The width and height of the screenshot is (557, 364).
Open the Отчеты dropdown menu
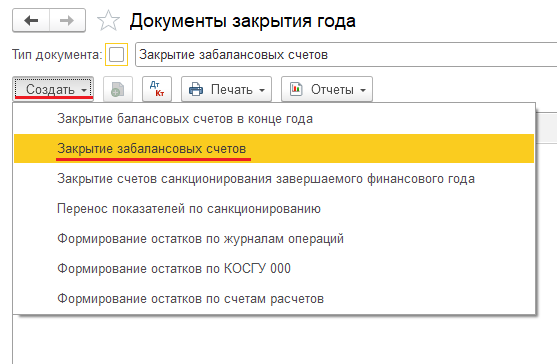pos(327,89)
